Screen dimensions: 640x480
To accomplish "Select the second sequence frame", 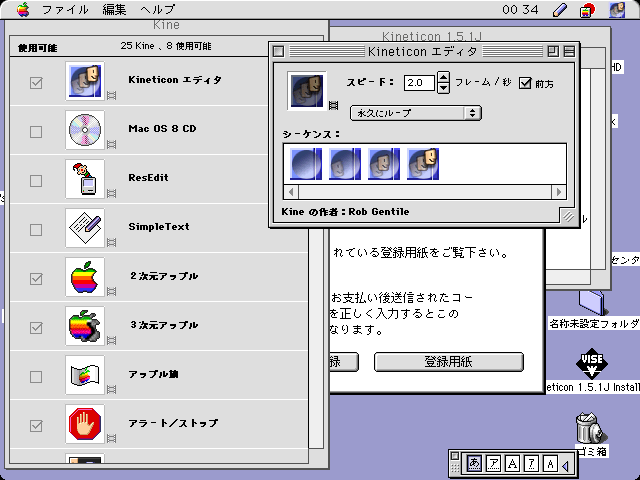I will tap(345, 164).
